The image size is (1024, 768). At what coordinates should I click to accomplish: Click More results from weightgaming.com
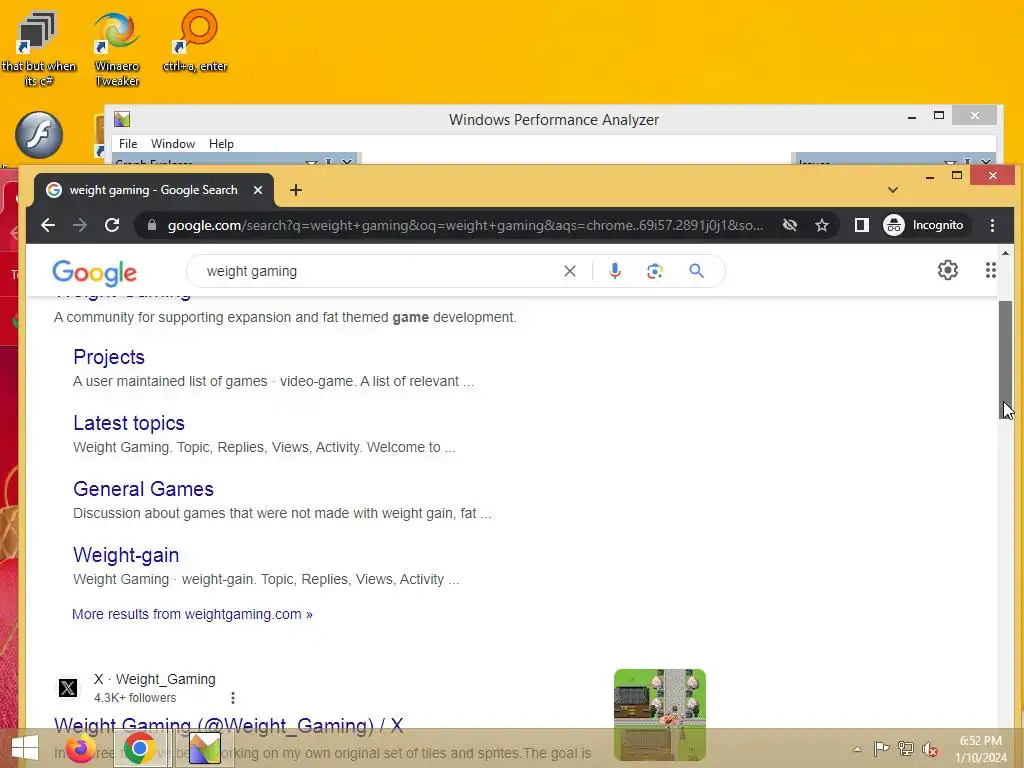(192, 614)
